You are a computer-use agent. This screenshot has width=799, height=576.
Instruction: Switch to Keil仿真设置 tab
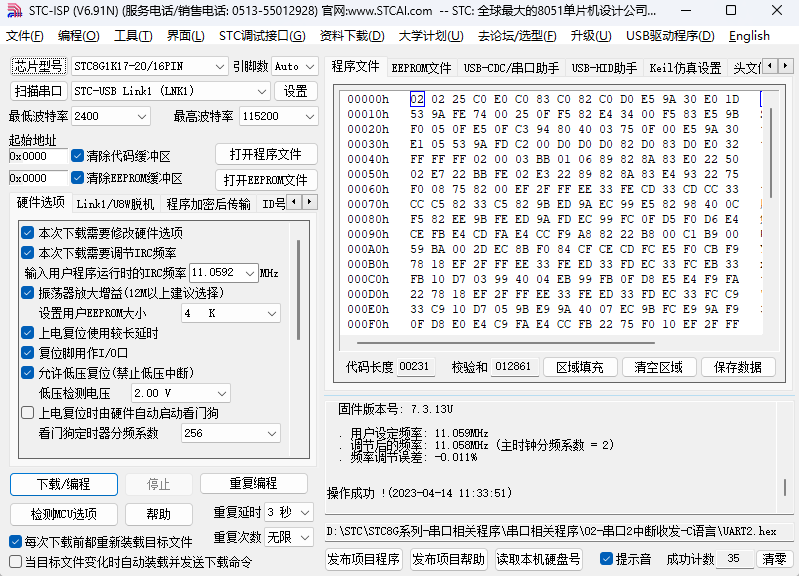pyautogui.click(x=685, y=68)
